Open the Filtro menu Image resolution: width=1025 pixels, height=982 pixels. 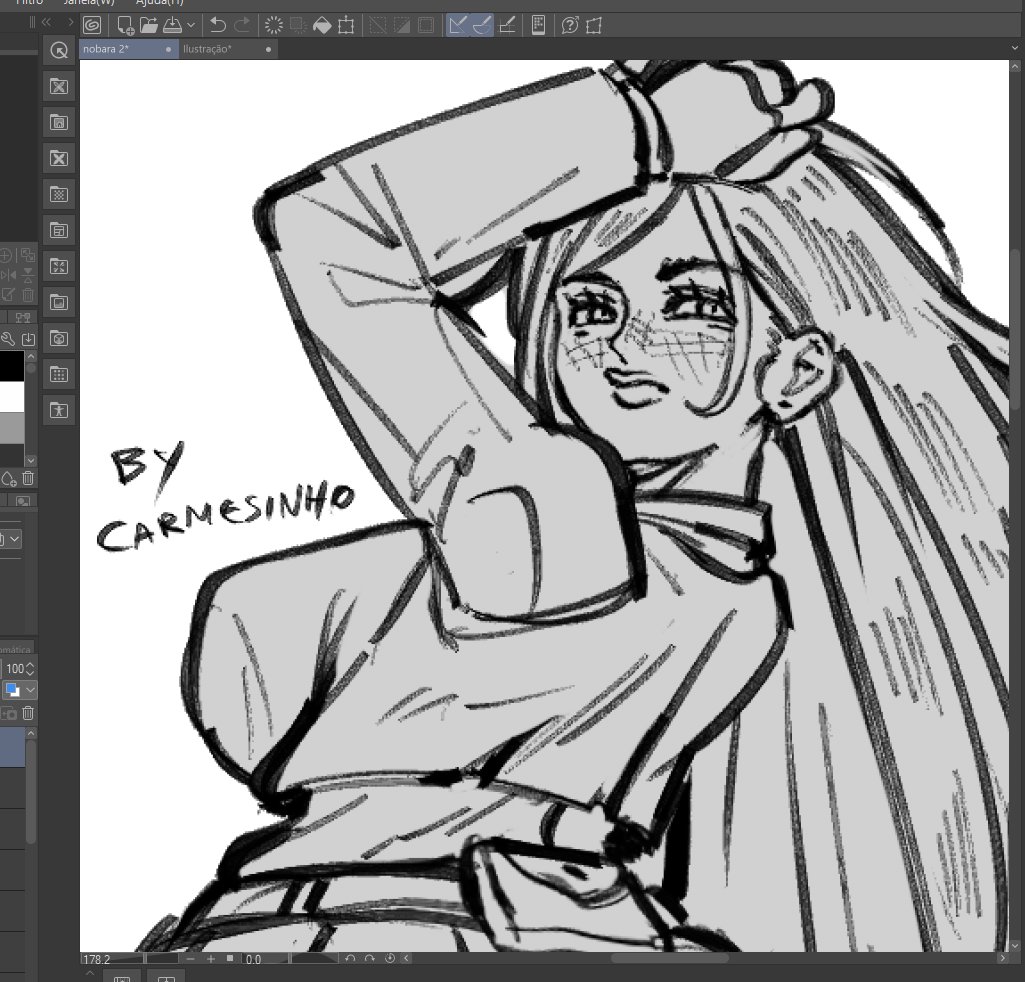pos(29,3)
